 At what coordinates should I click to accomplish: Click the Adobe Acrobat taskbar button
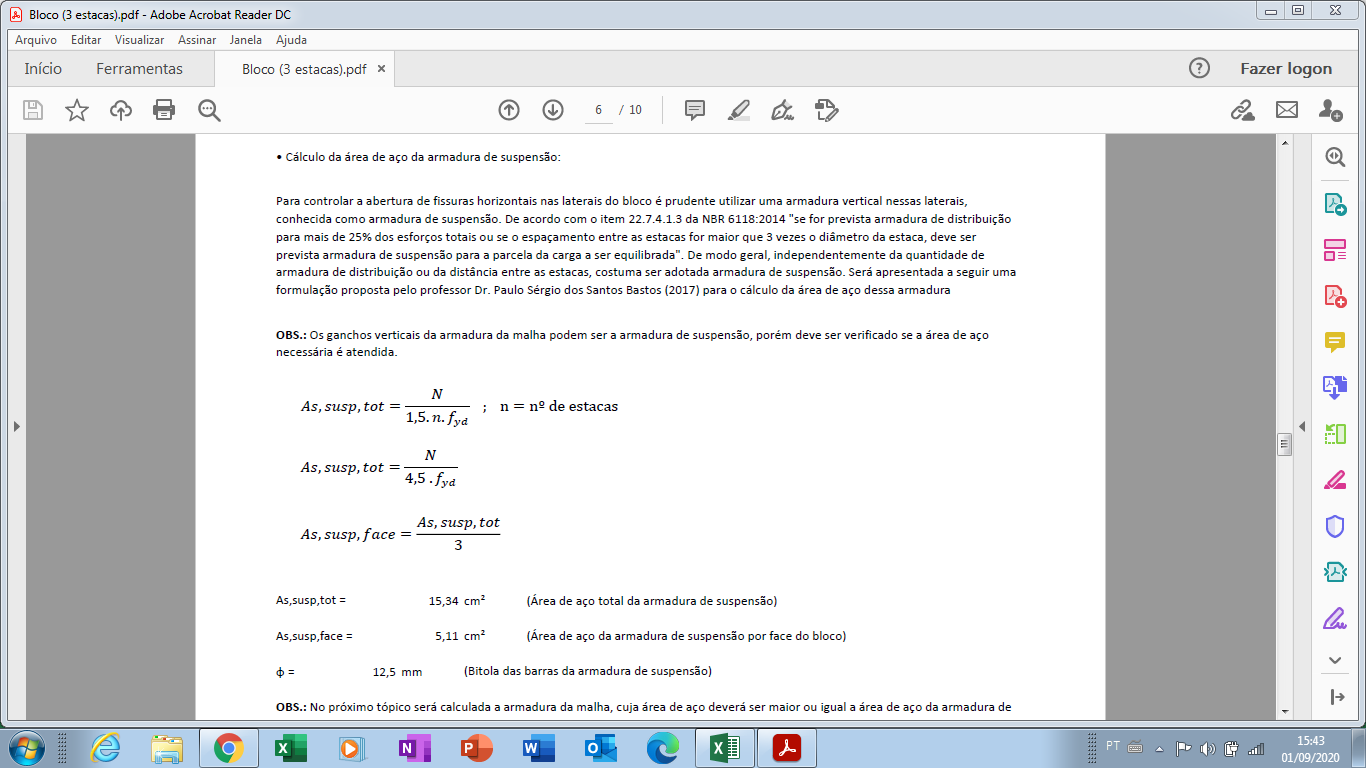pos(787,748)
